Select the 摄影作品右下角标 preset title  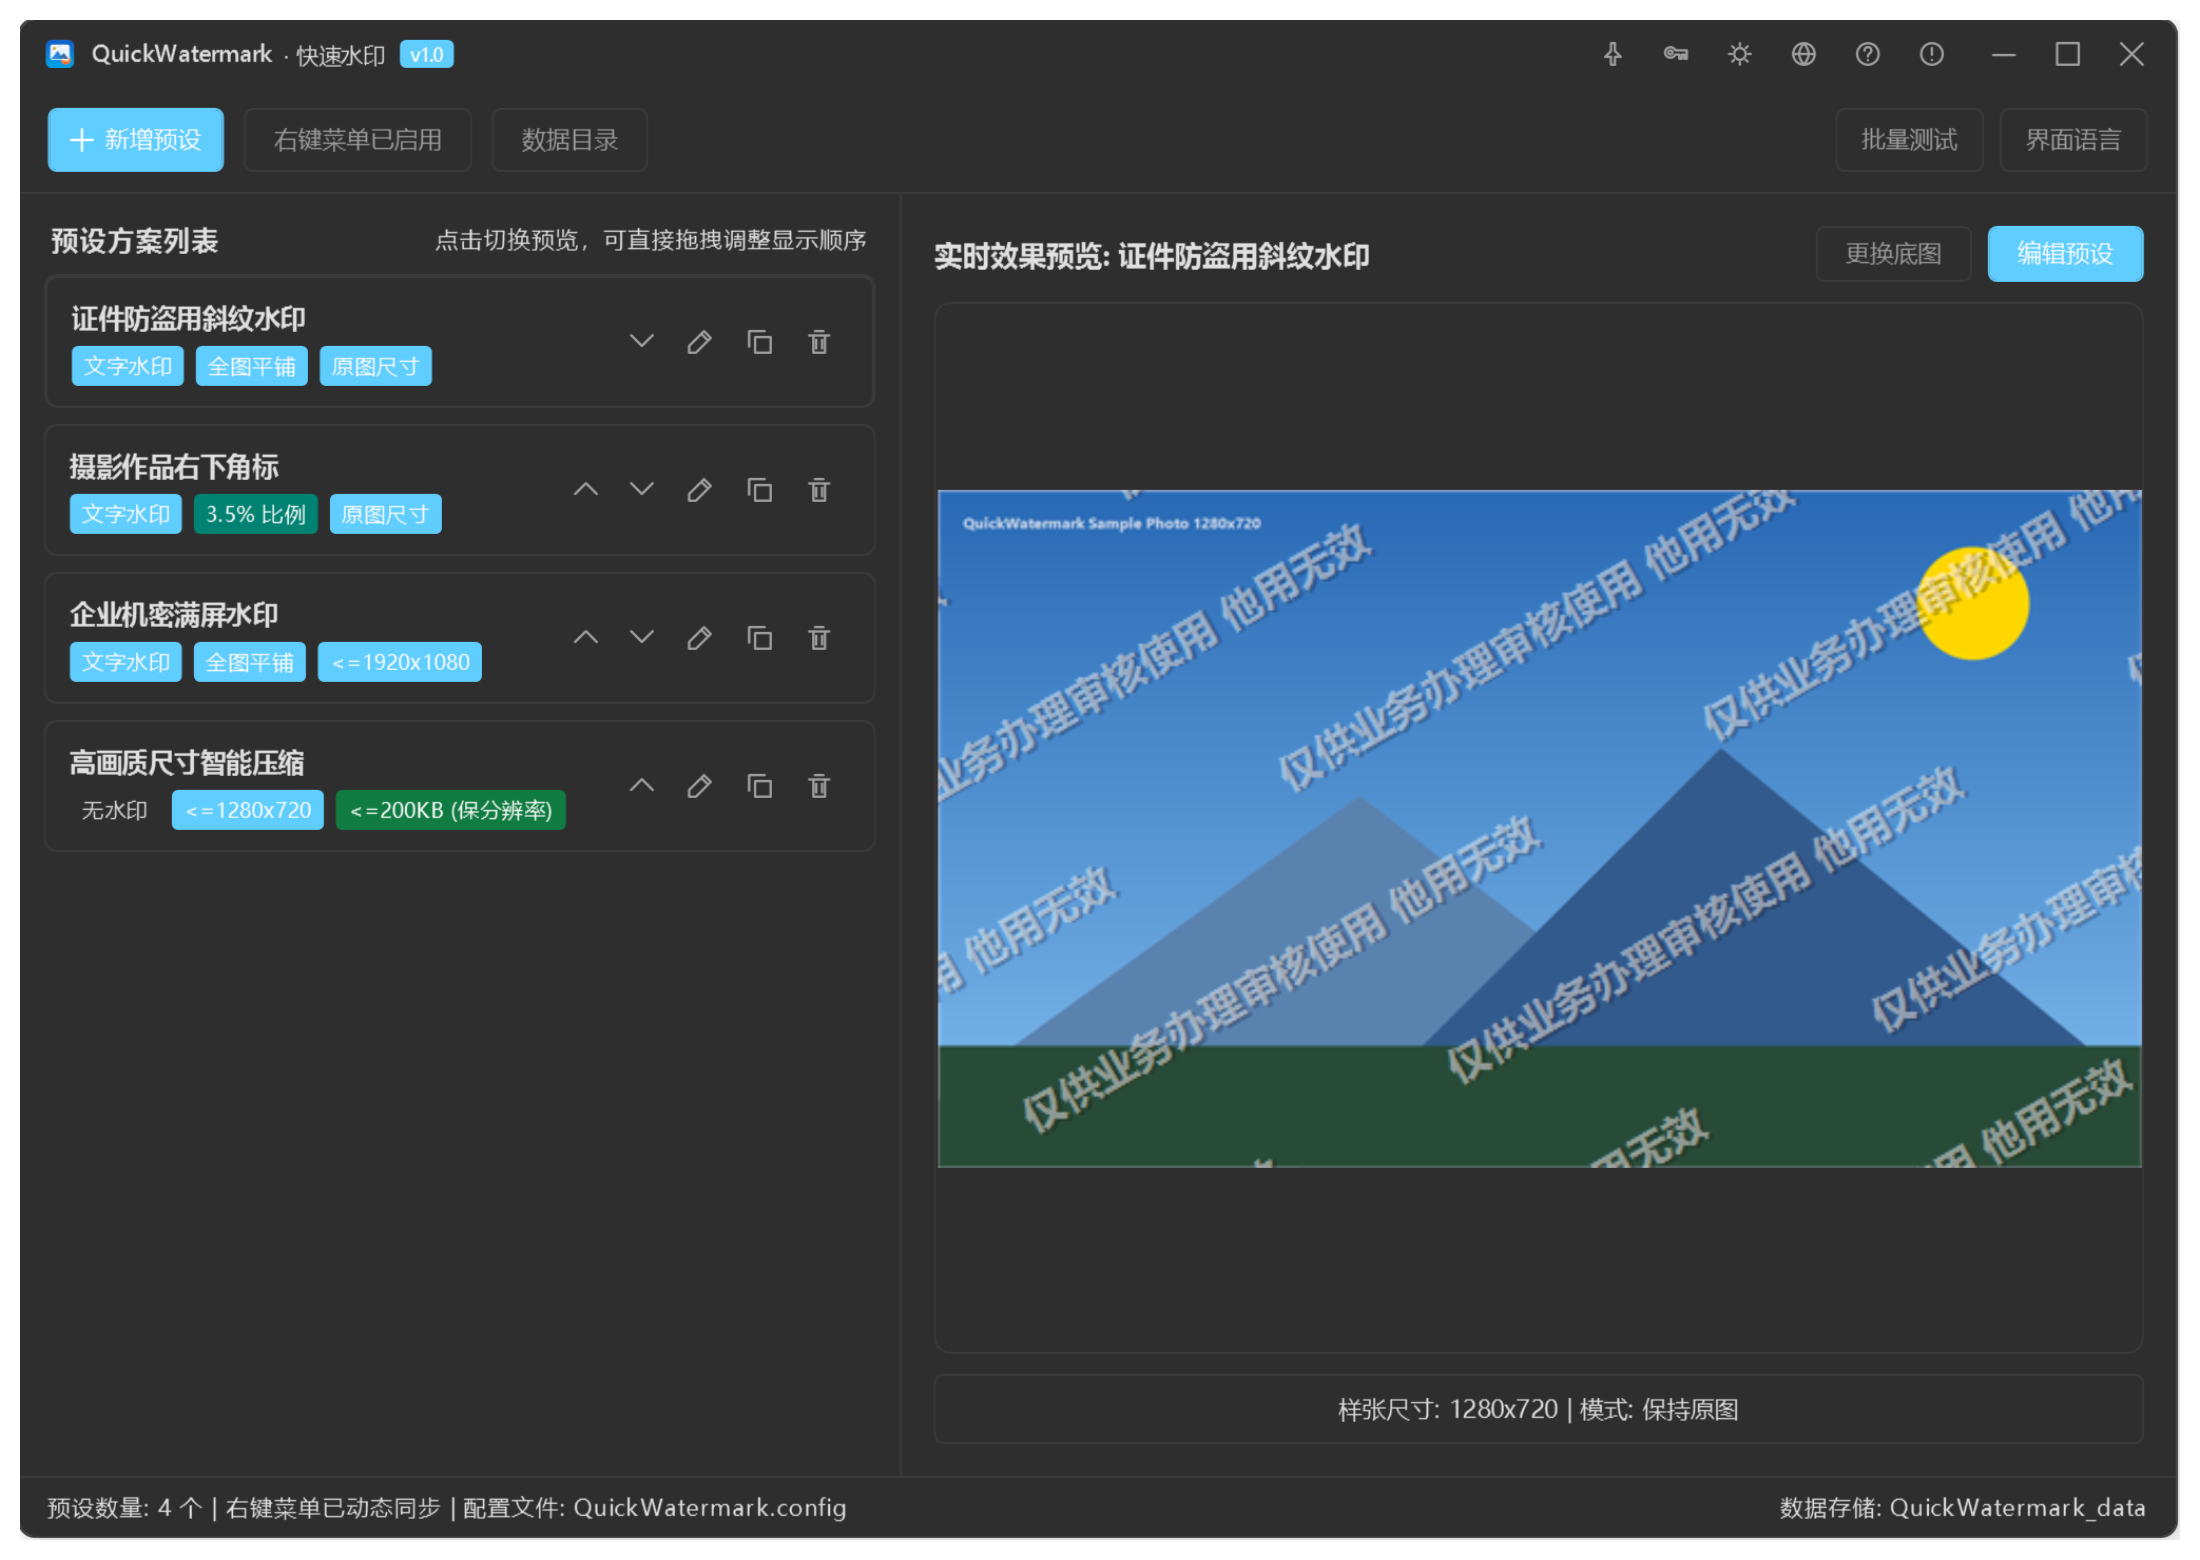pyautogui.click(x=174, y=467)
